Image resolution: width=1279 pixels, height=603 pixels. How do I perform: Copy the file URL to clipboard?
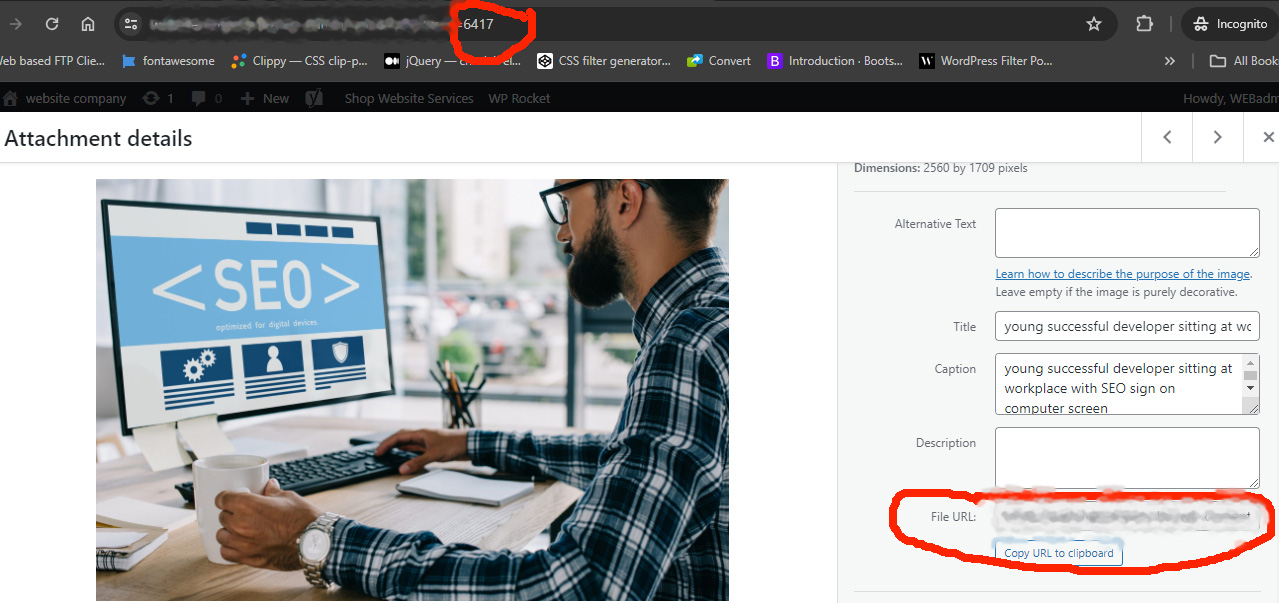pyautogui.click(x=1059, y=553)
